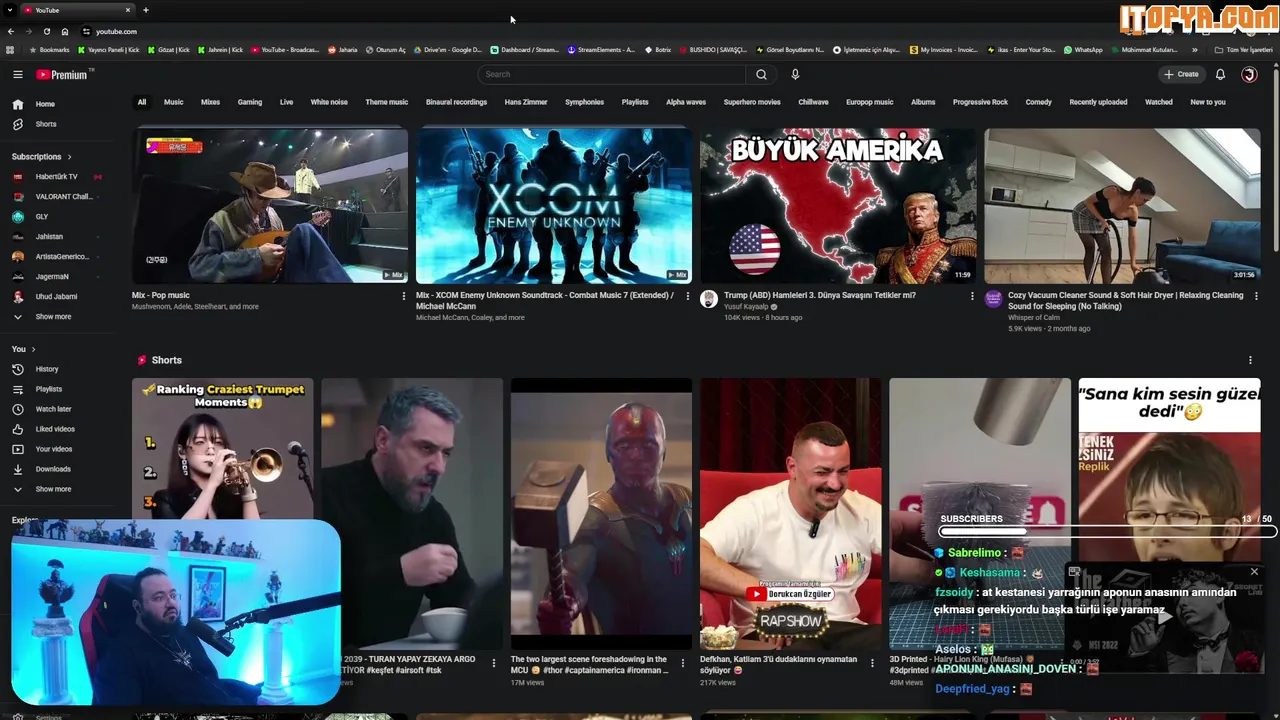The width and height of the screenshot is (1280, 720).
Task: Open options for Trump Hamleleri video
Action: pos(972,296)
